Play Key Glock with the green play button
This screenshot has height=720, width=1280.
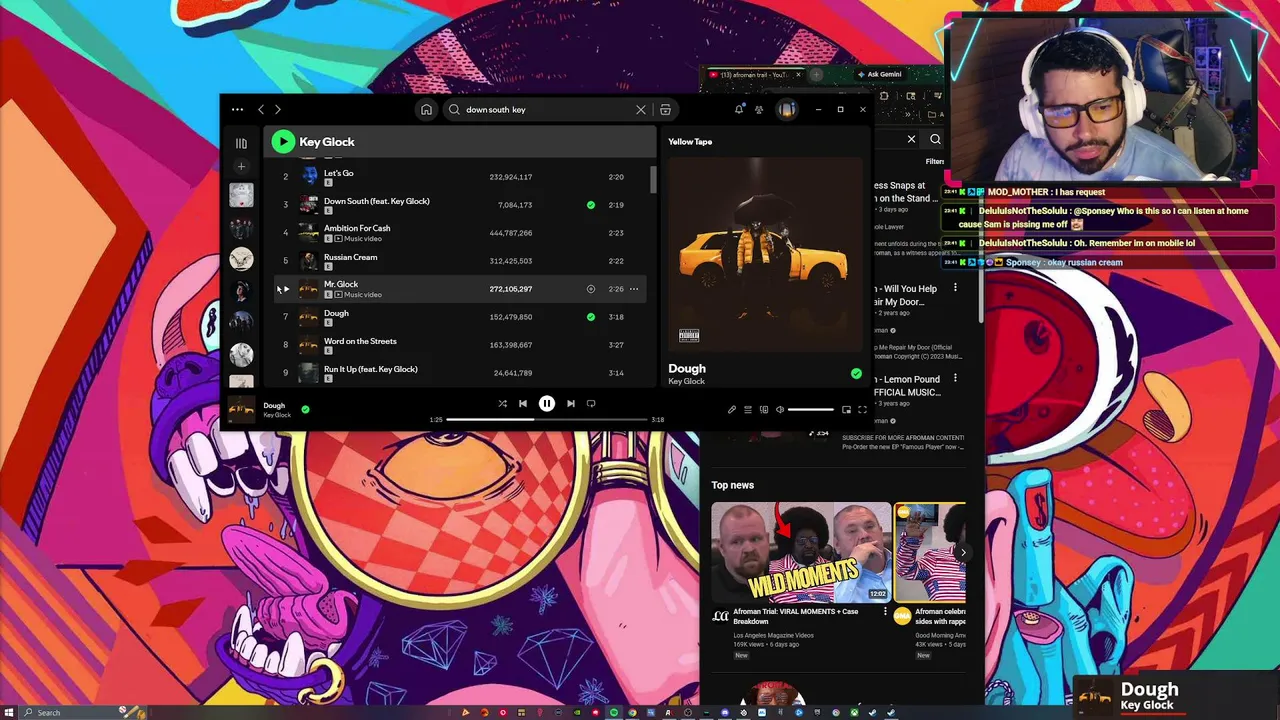[283, 142]
